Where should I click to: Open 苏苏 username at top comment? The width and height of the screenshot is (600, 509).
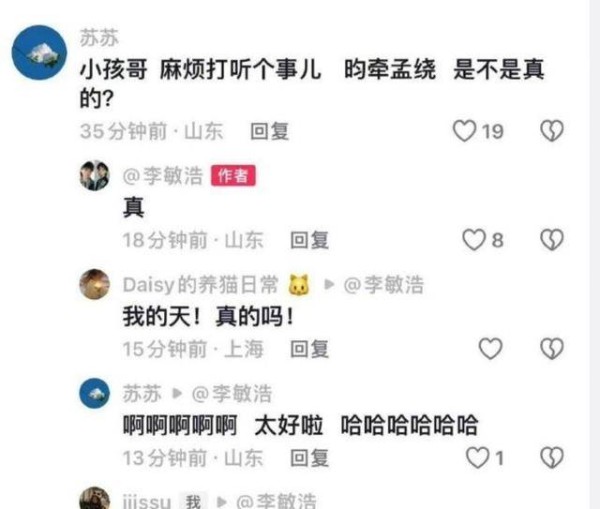pyautogui.click(x=99, y=38)
